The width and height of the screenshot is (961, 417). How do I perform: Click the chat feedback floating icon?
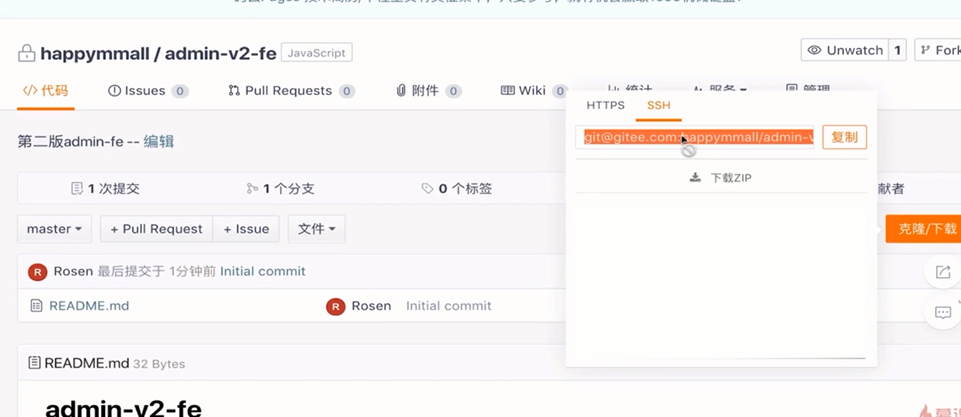[943, 312]
